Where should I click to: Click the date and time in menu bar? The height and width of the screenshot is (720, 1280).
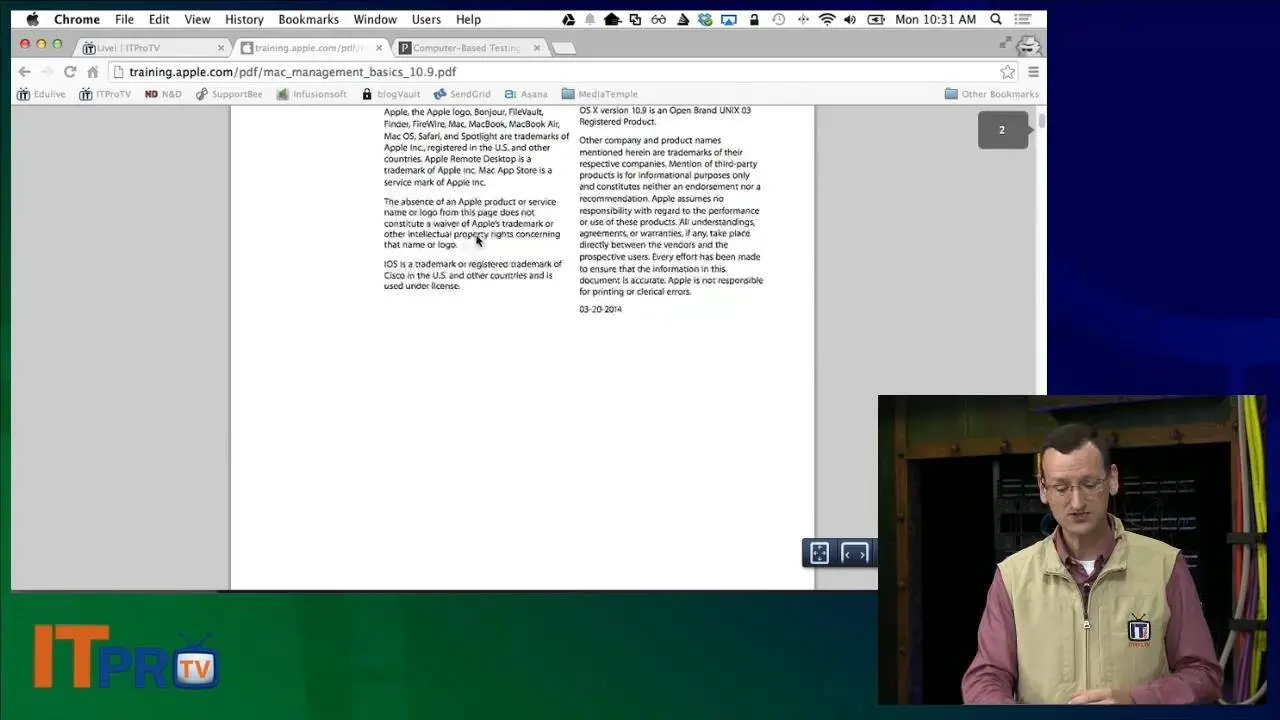coord(935,19)
